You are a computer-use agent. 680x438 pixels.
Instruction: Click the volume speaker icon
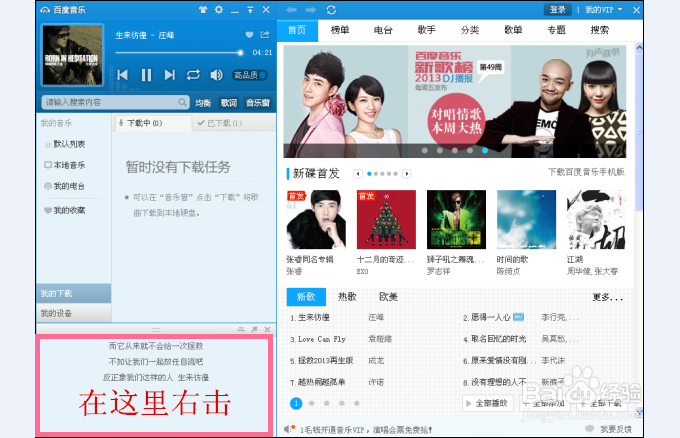pos(216,75)
